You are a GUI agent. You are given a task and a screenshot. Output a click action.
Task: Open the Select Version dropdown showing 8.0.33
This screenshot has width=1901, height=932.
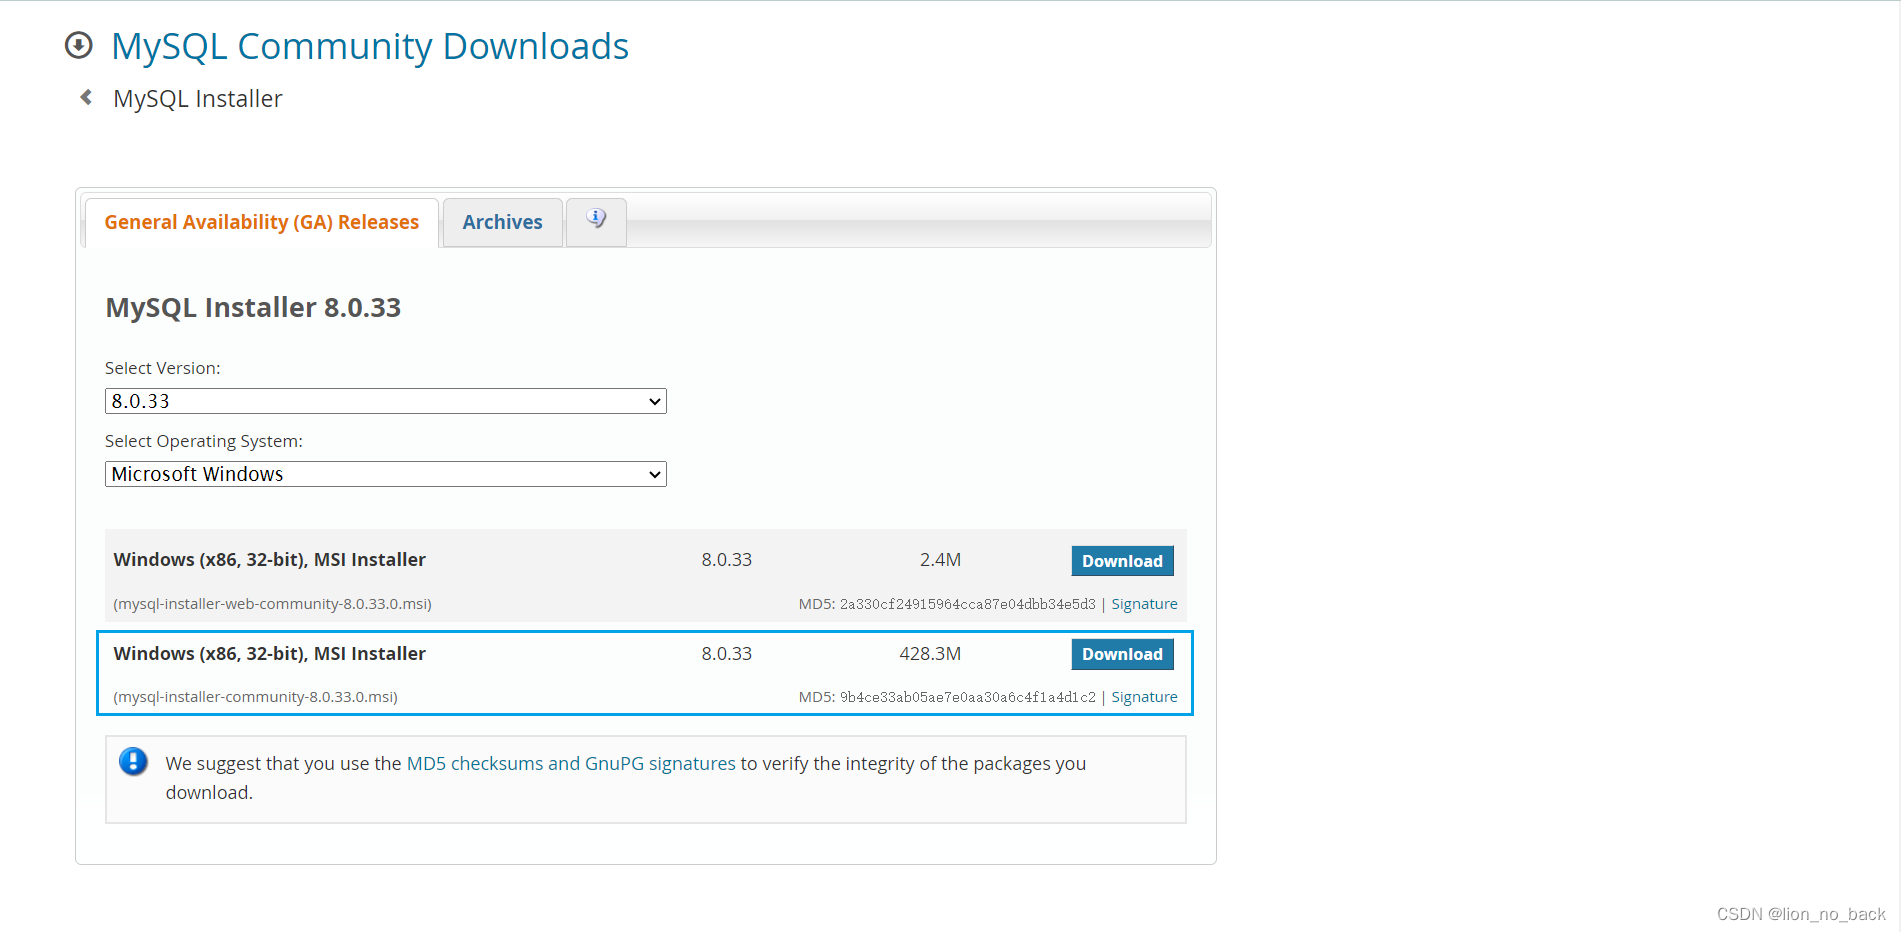click(386, 401)
